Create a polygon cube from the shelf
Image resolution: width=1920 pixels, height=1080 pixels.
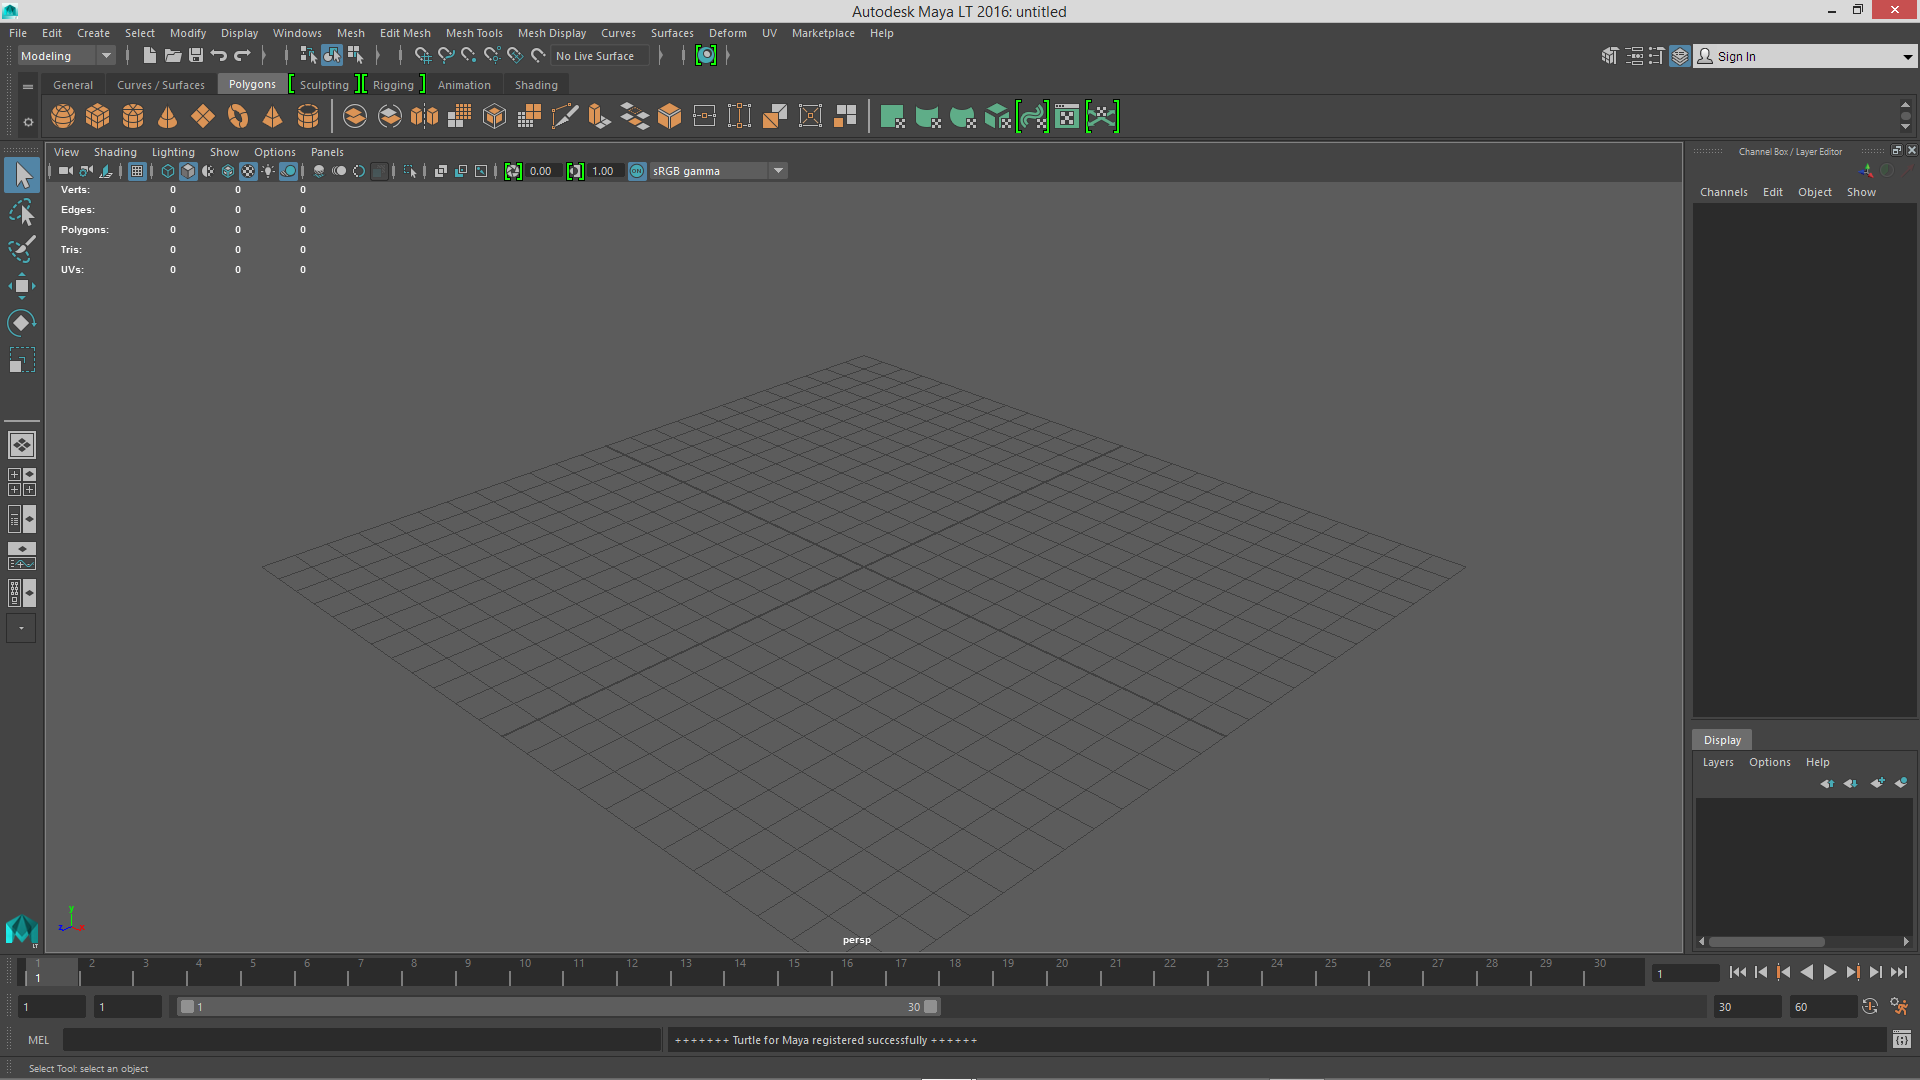pyautogui.click(x=98, y=117)
